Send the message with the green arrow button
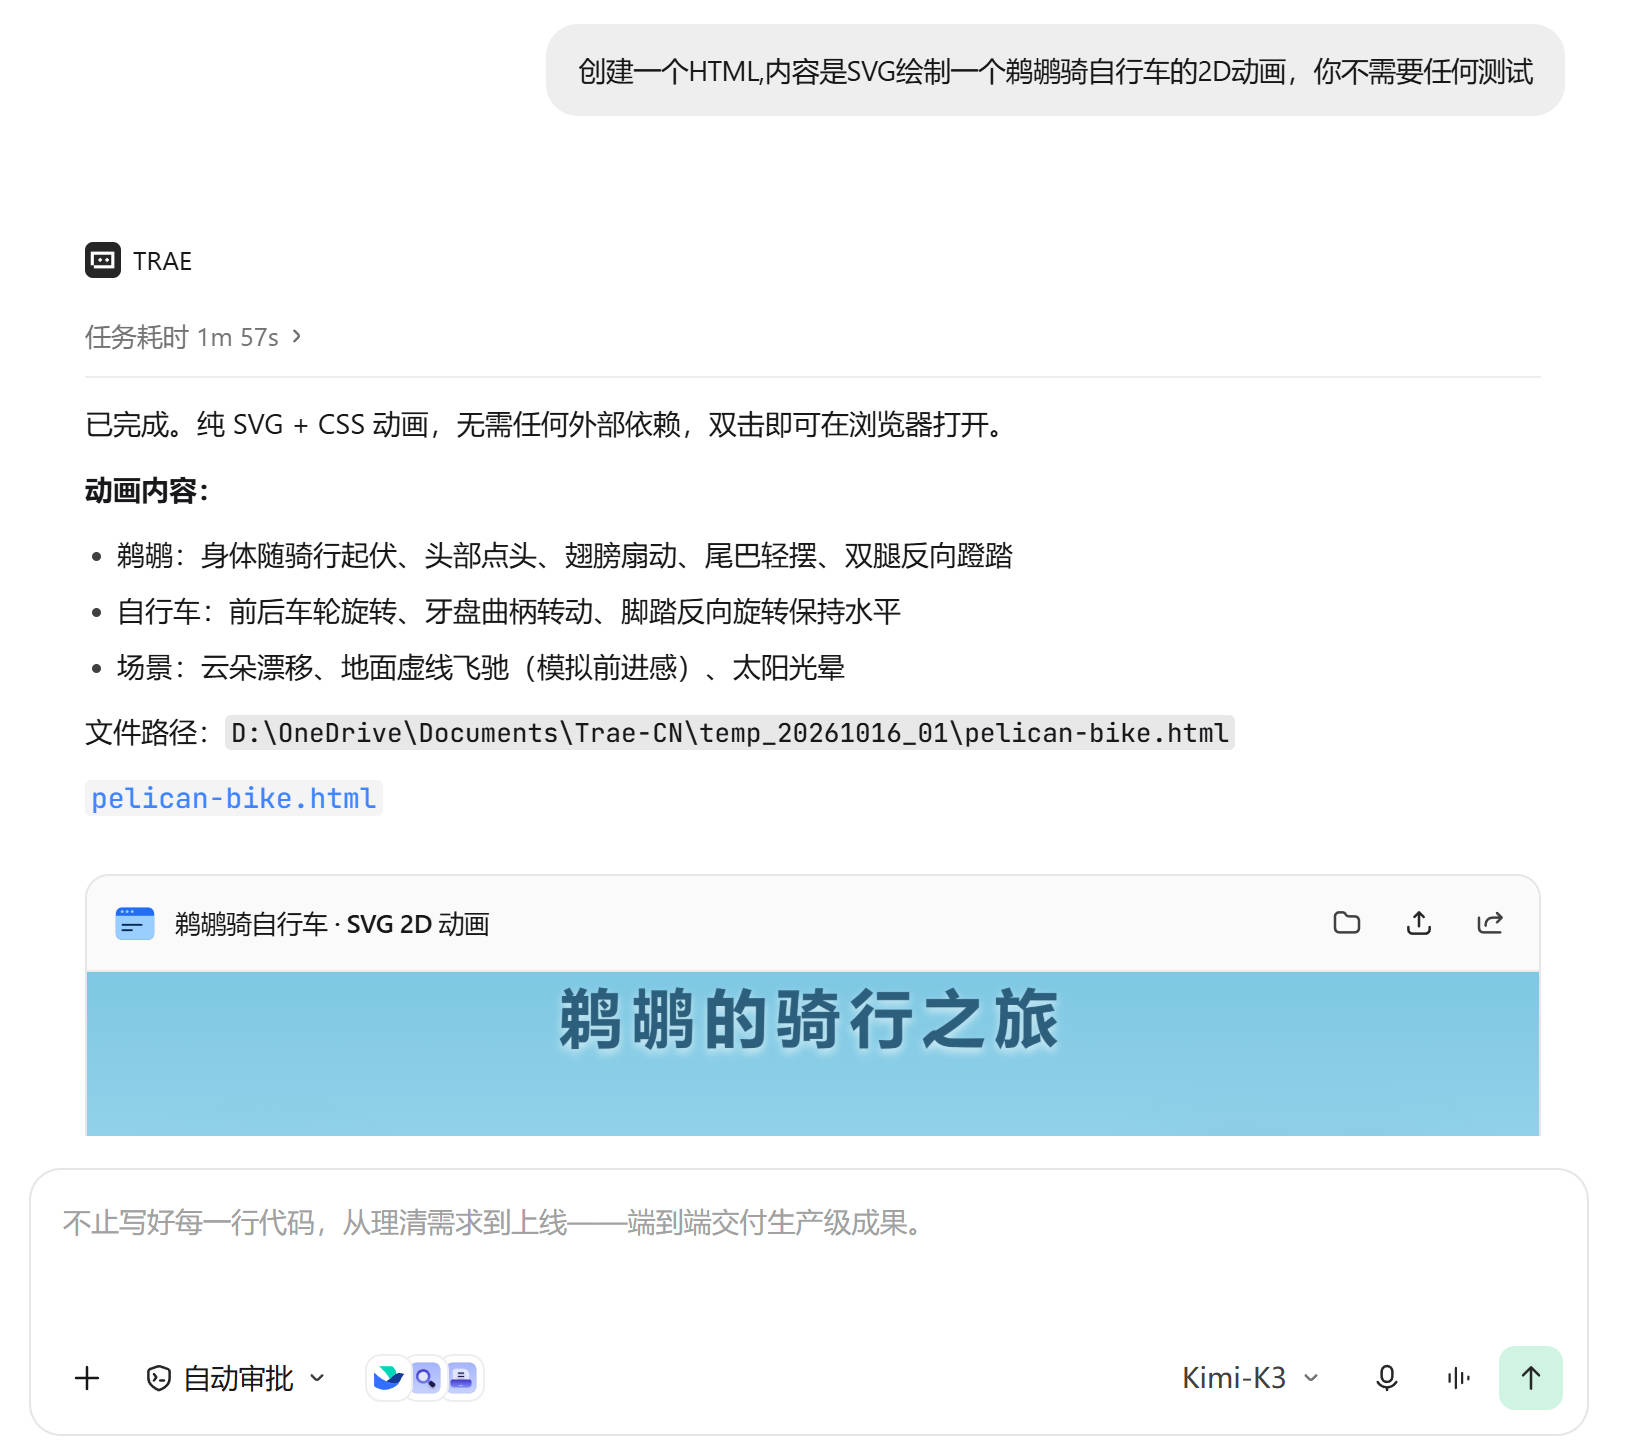This screenshot has height=1452, width=1645. 1530,1378
